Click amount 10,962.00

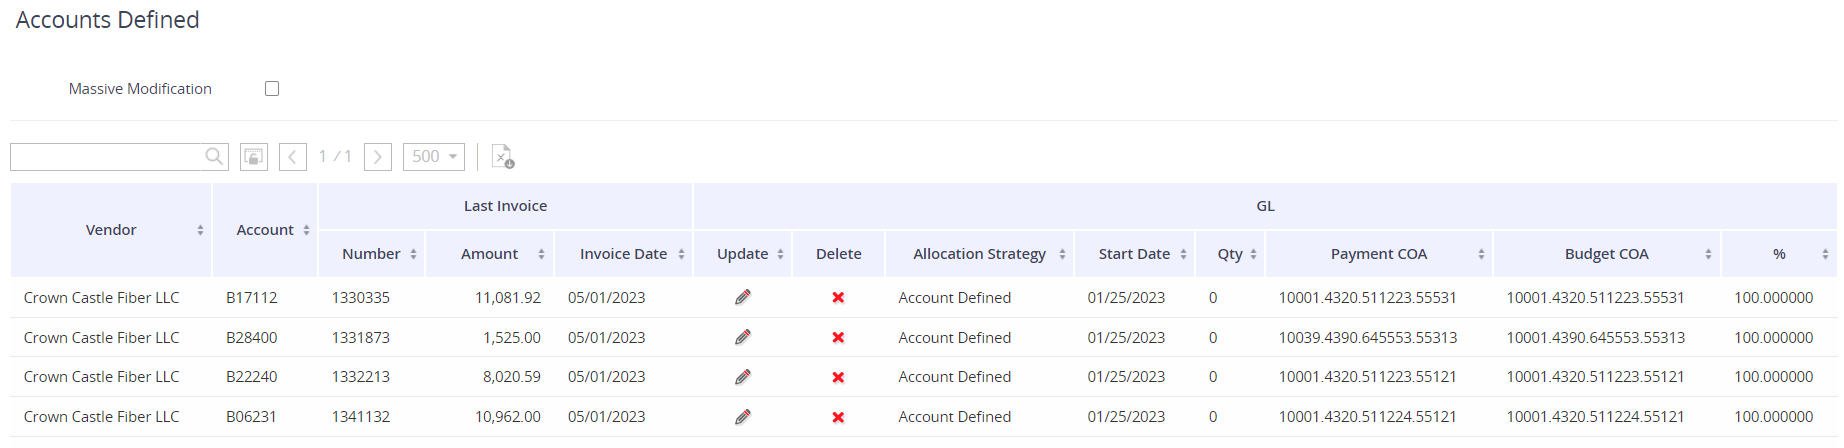tap(508, 417)
